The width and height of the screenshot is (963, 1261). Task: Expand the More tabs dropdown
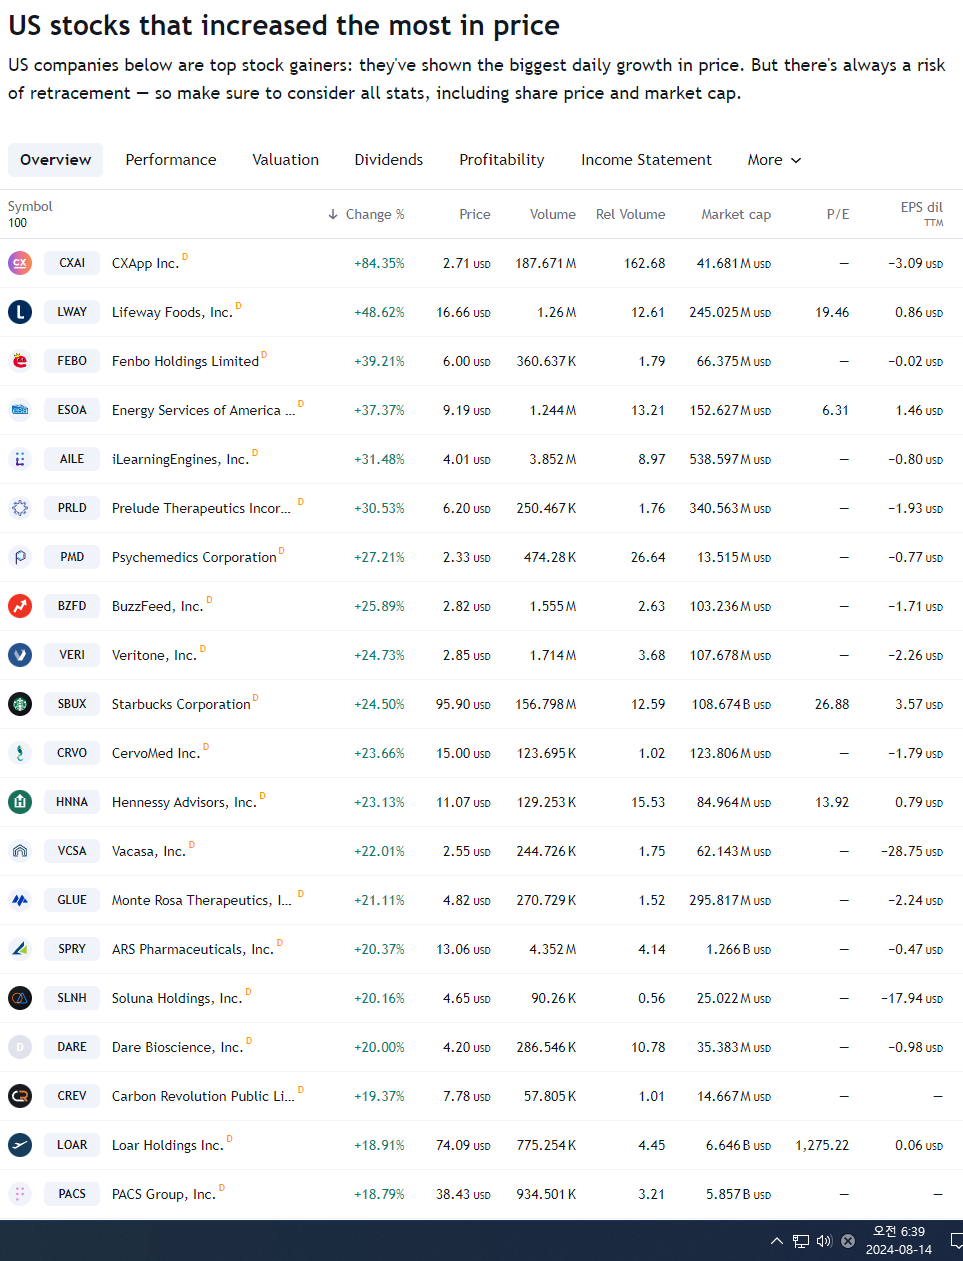point(774,160)
